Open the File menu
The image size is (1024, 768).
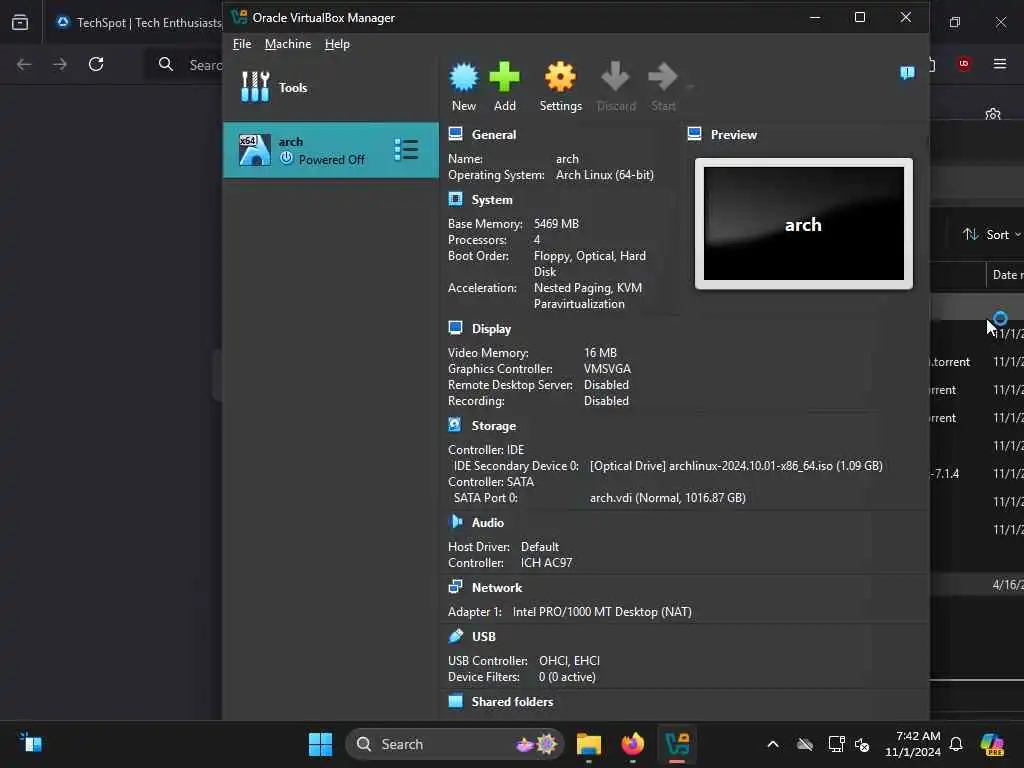click(242, 44)
